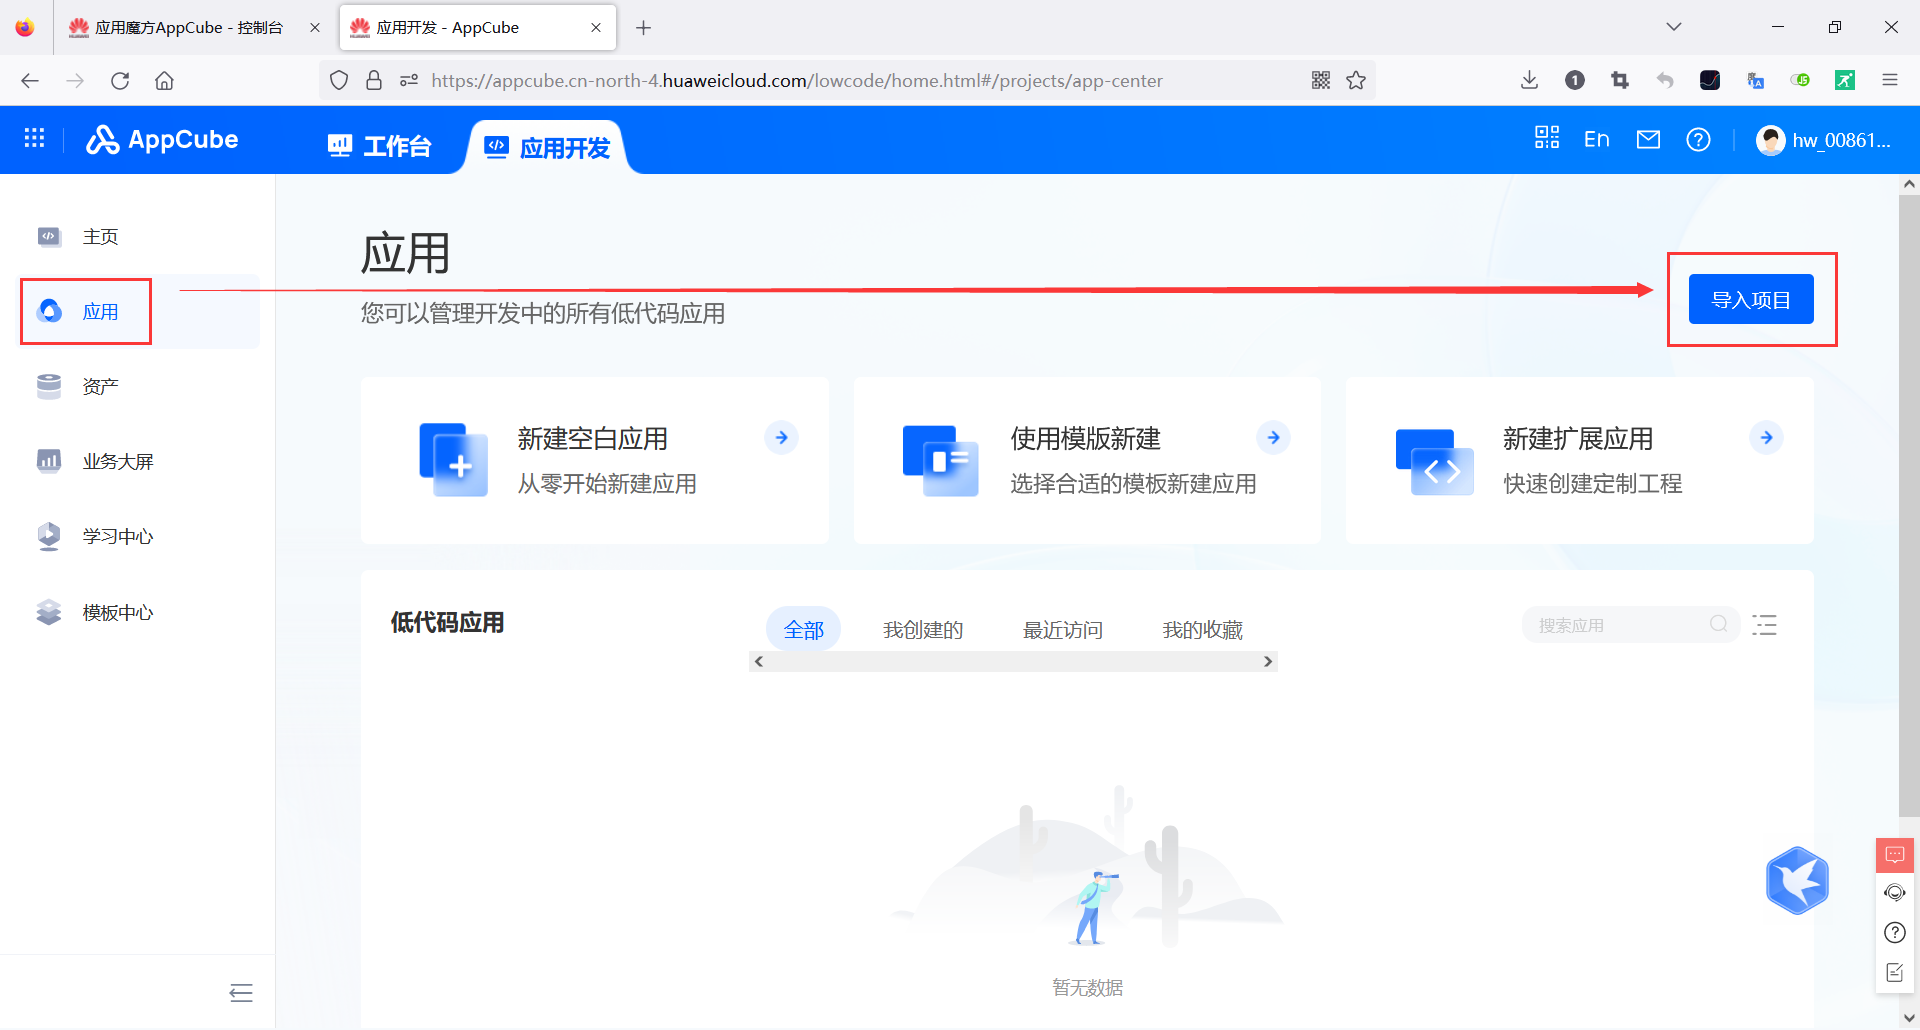This screenshot has width=1920, height=1030.
Task: Switch to list view next to the search box
Action: 1765,624
